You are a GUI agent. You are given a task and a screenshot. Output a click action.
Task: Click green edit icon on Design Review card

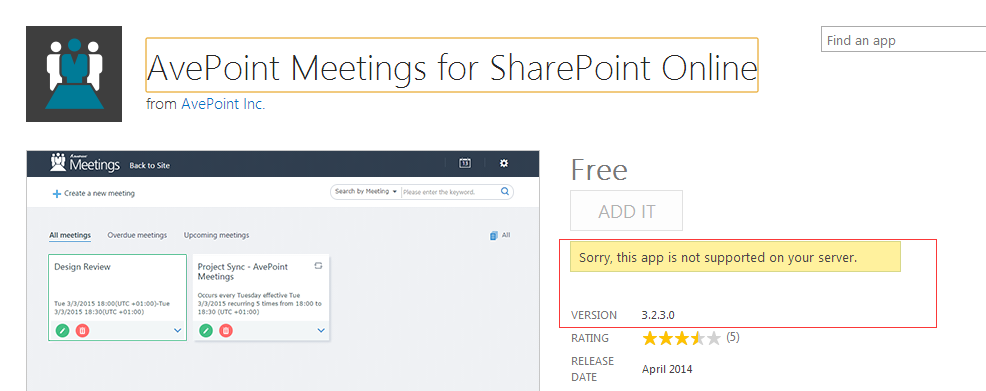click(x=62, y=330)
